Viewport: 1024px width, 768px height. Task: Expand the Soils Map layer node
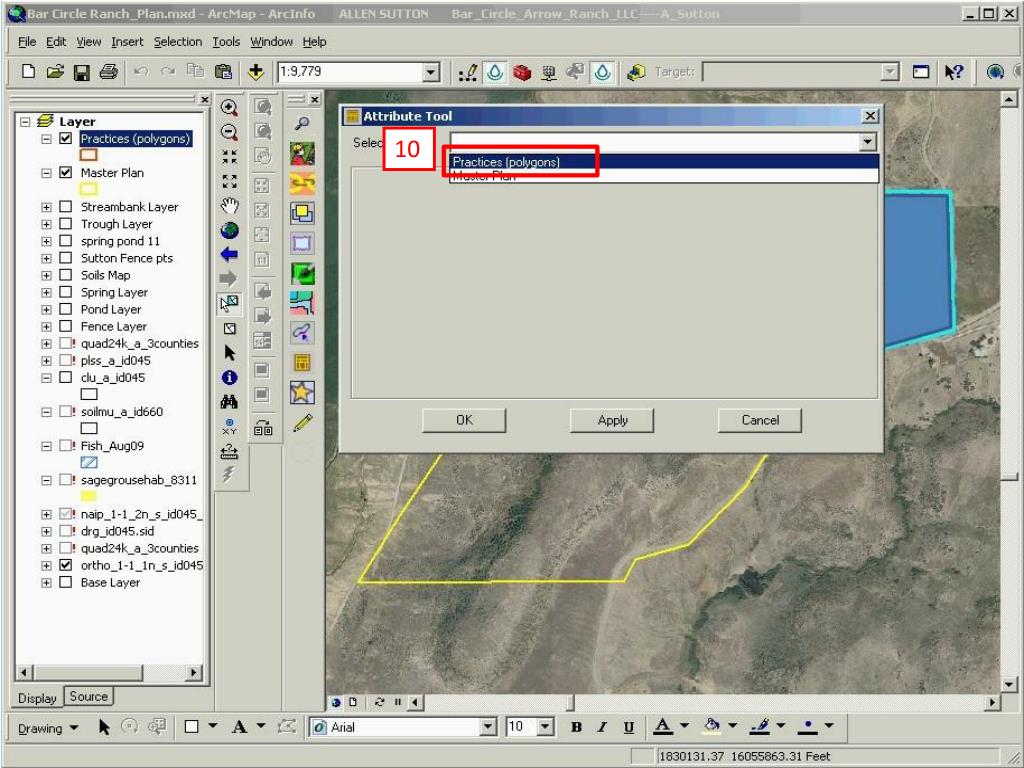[46, 276]
